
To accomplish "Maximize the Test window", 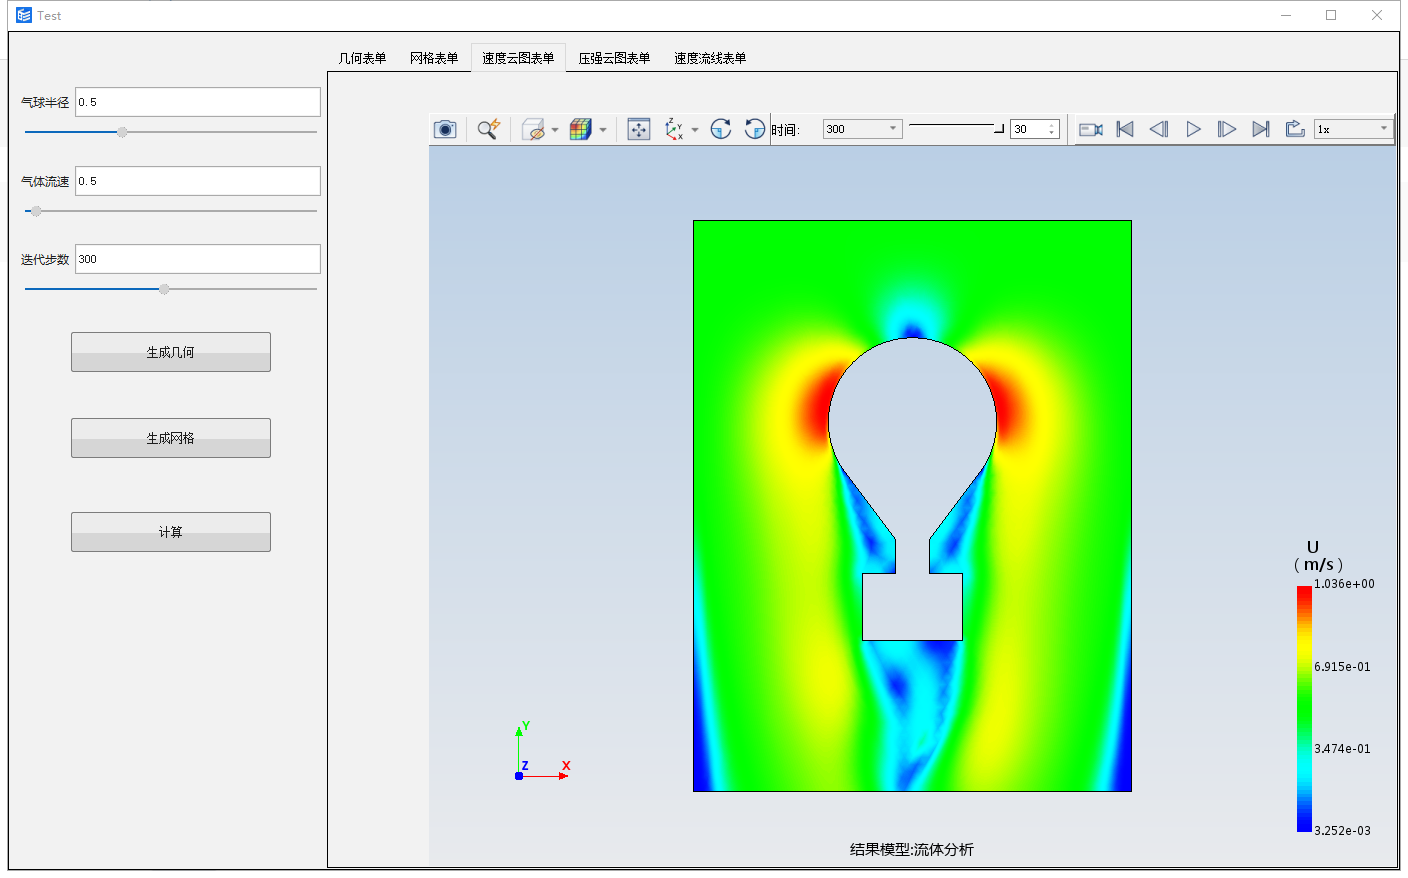I will coord(1331,15).
